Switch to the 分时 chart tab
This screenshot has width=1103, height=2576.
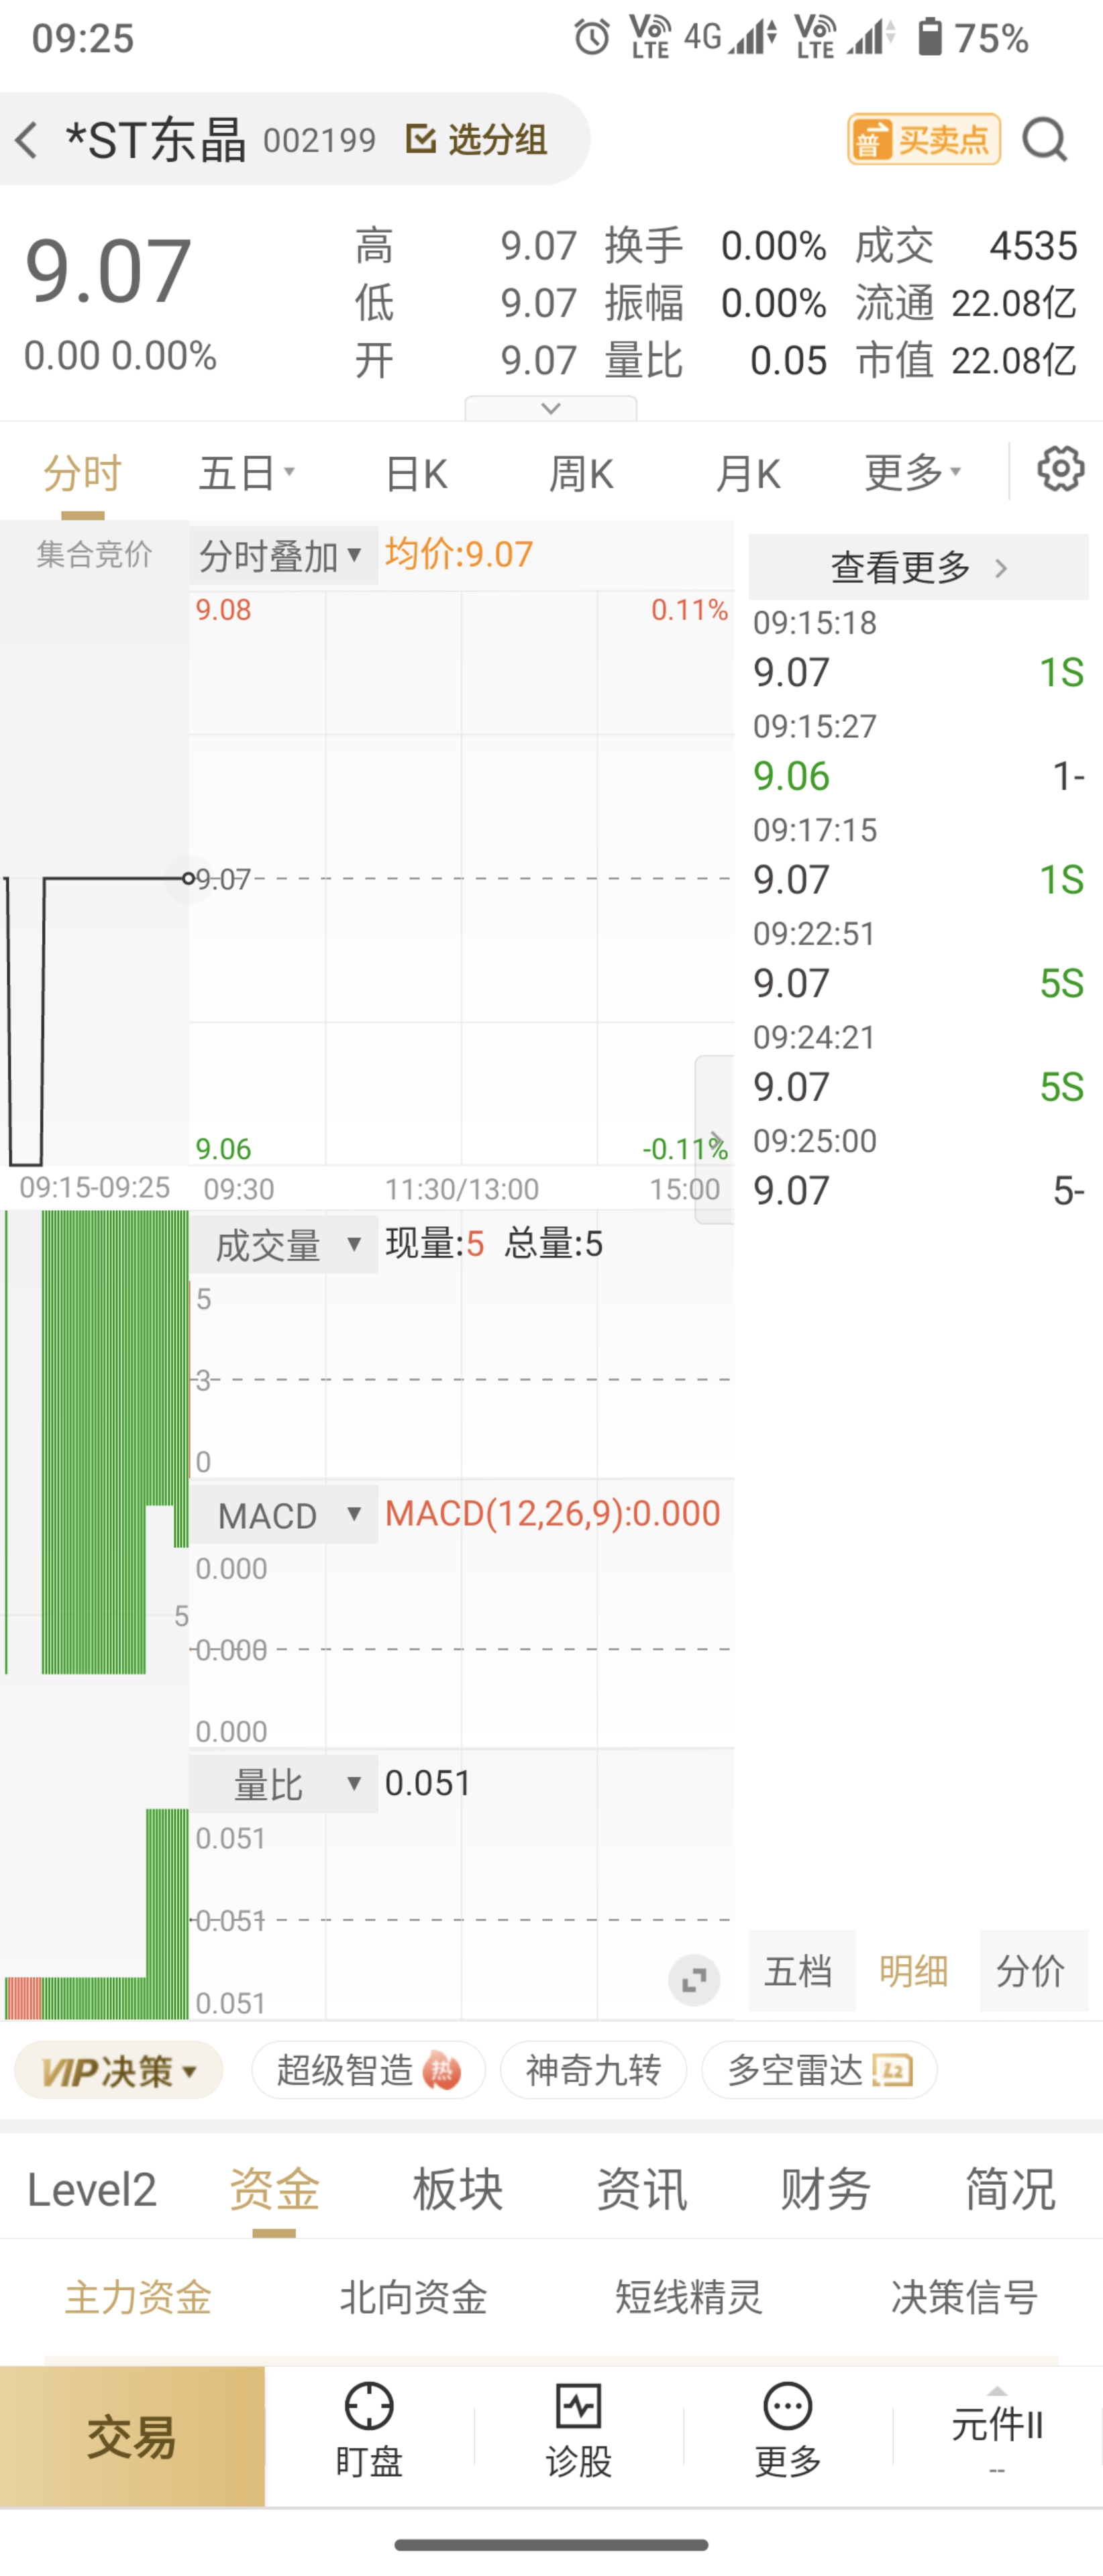[x=83, y=473]
